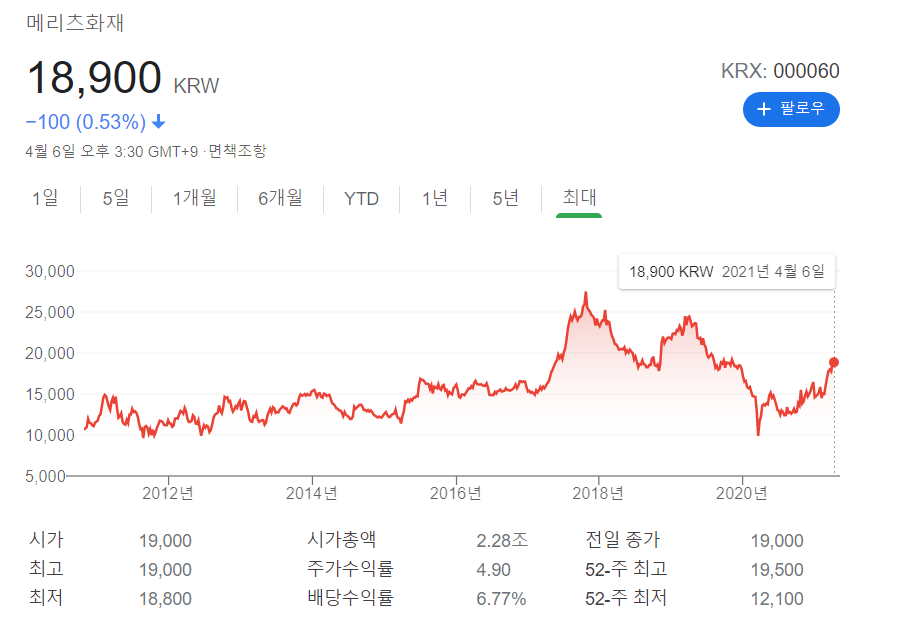
Task: Switch chart to 1년 range
Action: point(435,198)
